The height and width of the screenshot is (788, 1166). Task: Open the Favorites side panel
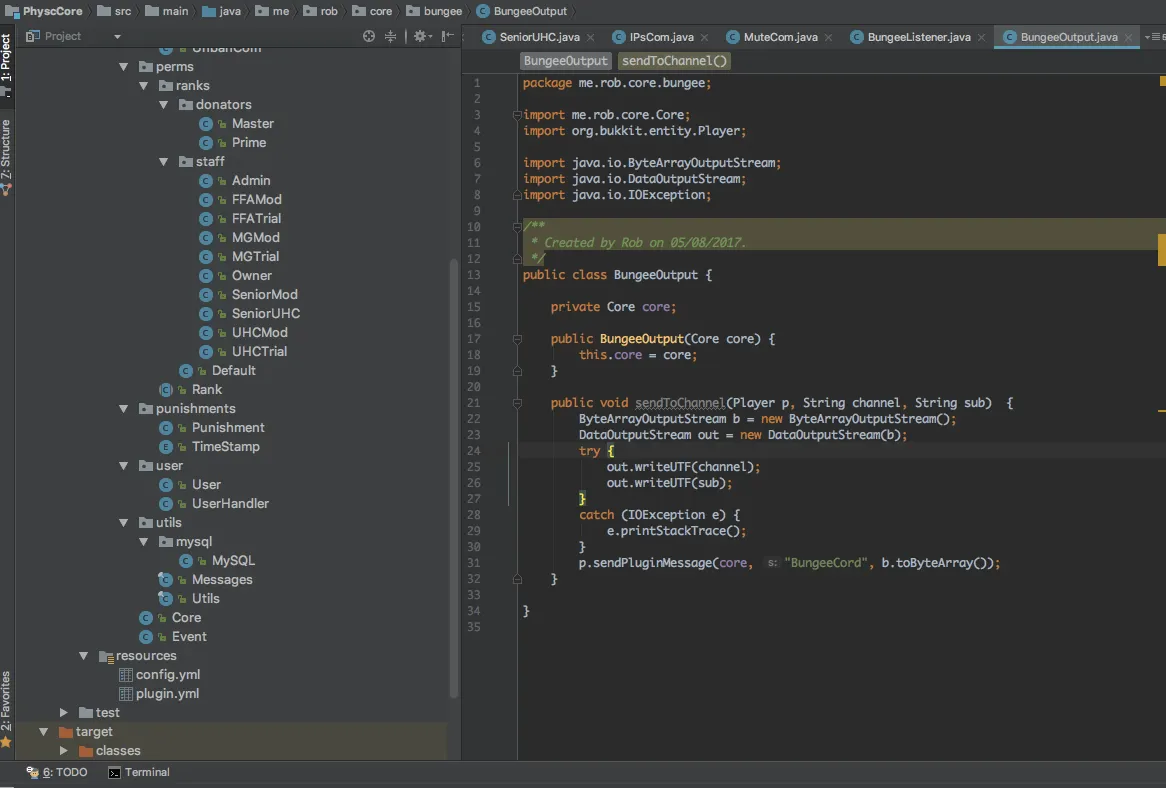[x=6, y=702]
